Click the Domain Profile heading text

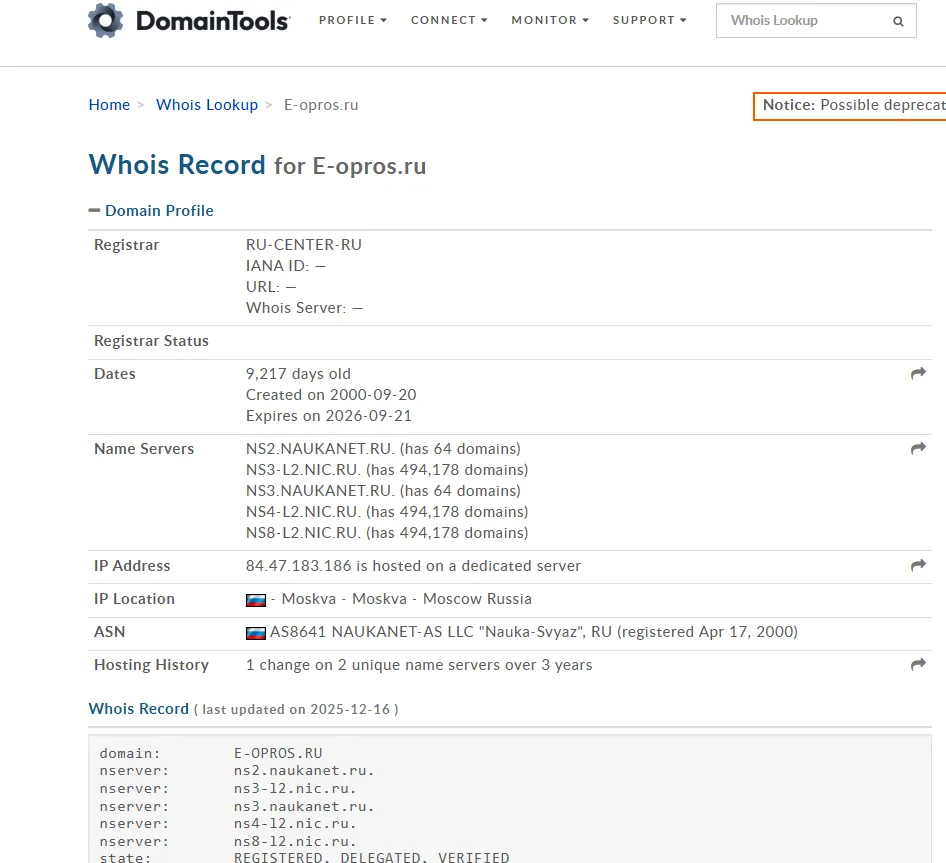(159, 211)
